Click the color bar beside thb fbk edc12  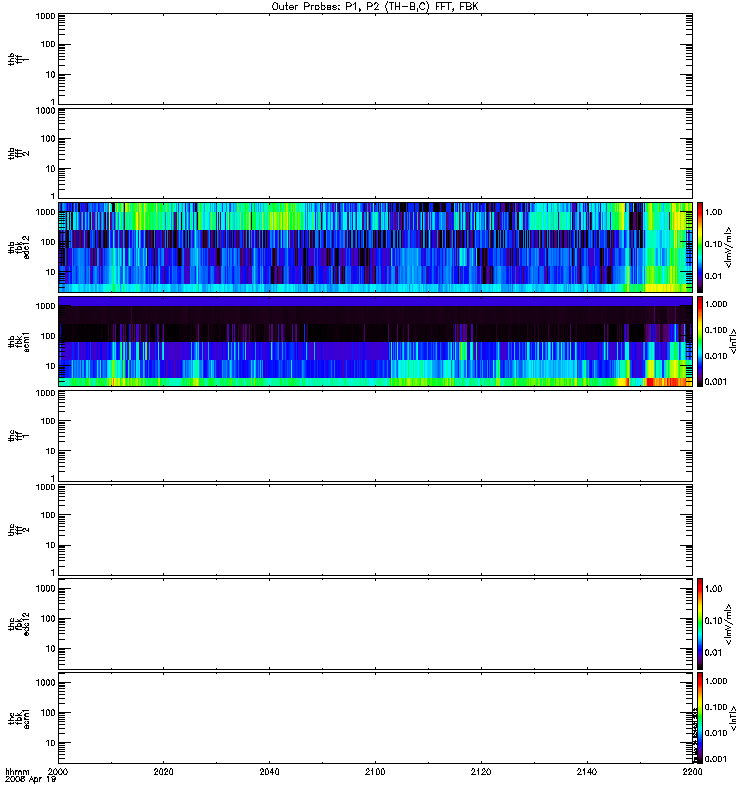click(700, 247)
